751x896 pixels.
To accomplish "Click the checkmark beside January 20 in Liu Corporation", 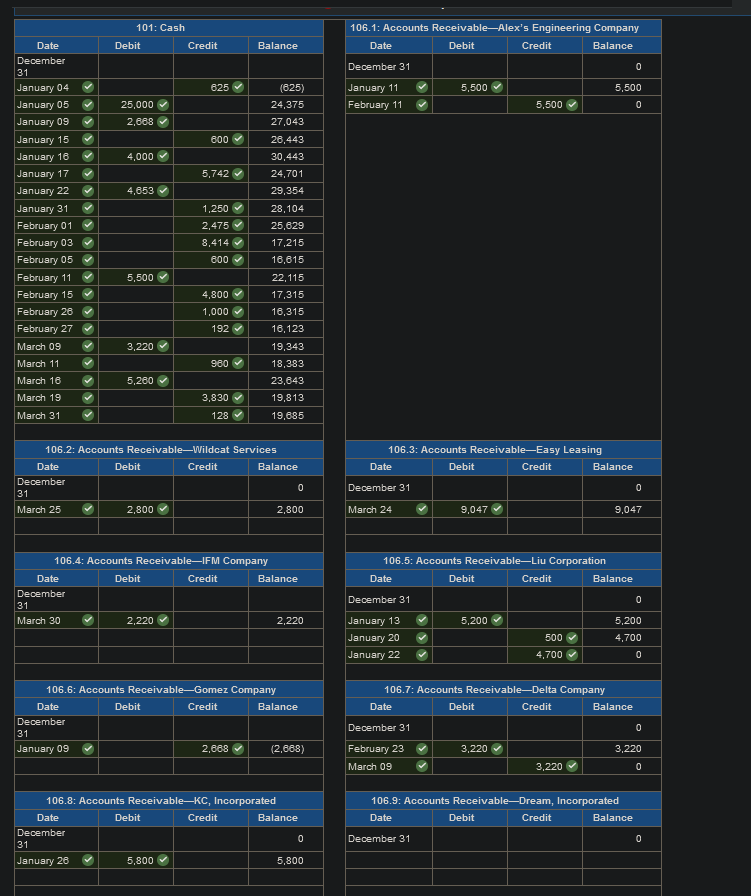I will (422, 638).
